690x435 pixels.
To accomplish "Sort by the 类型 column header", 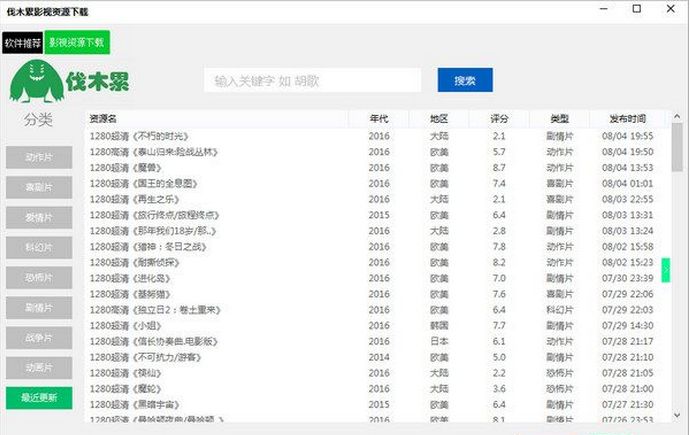I will pos(560,119).
